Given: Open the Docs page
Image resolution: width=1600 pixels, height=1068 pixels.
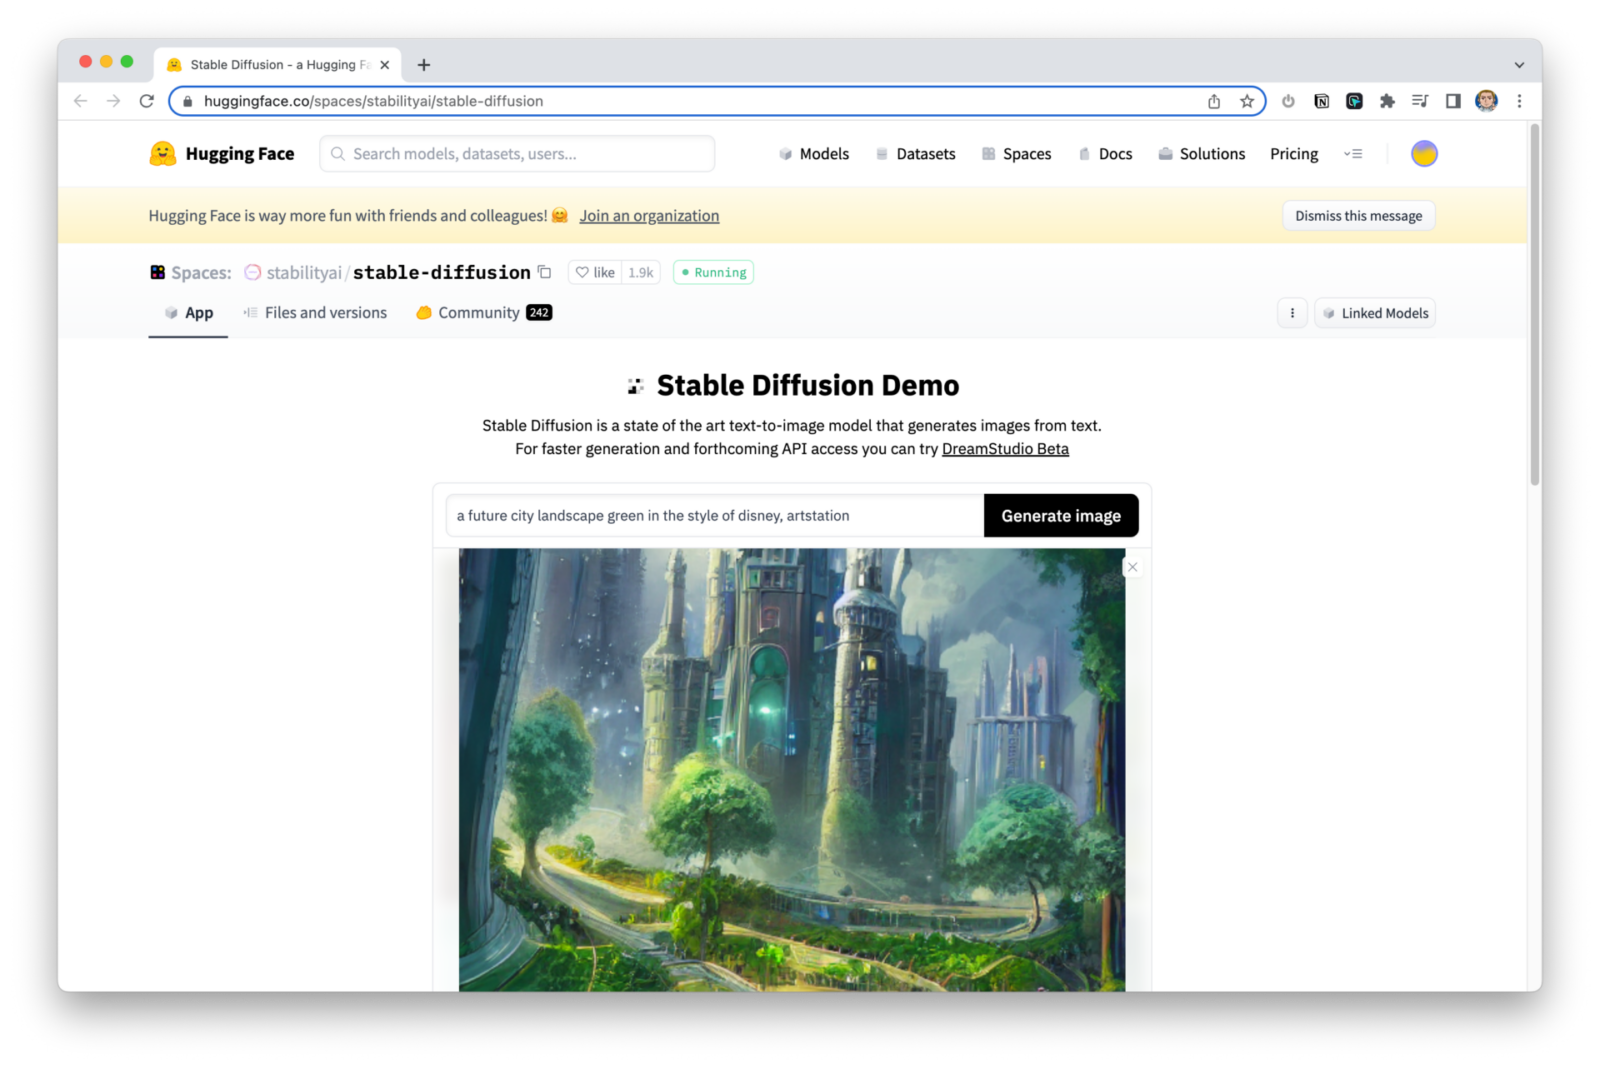Looking at the screenshot, I should (1105, 154).
